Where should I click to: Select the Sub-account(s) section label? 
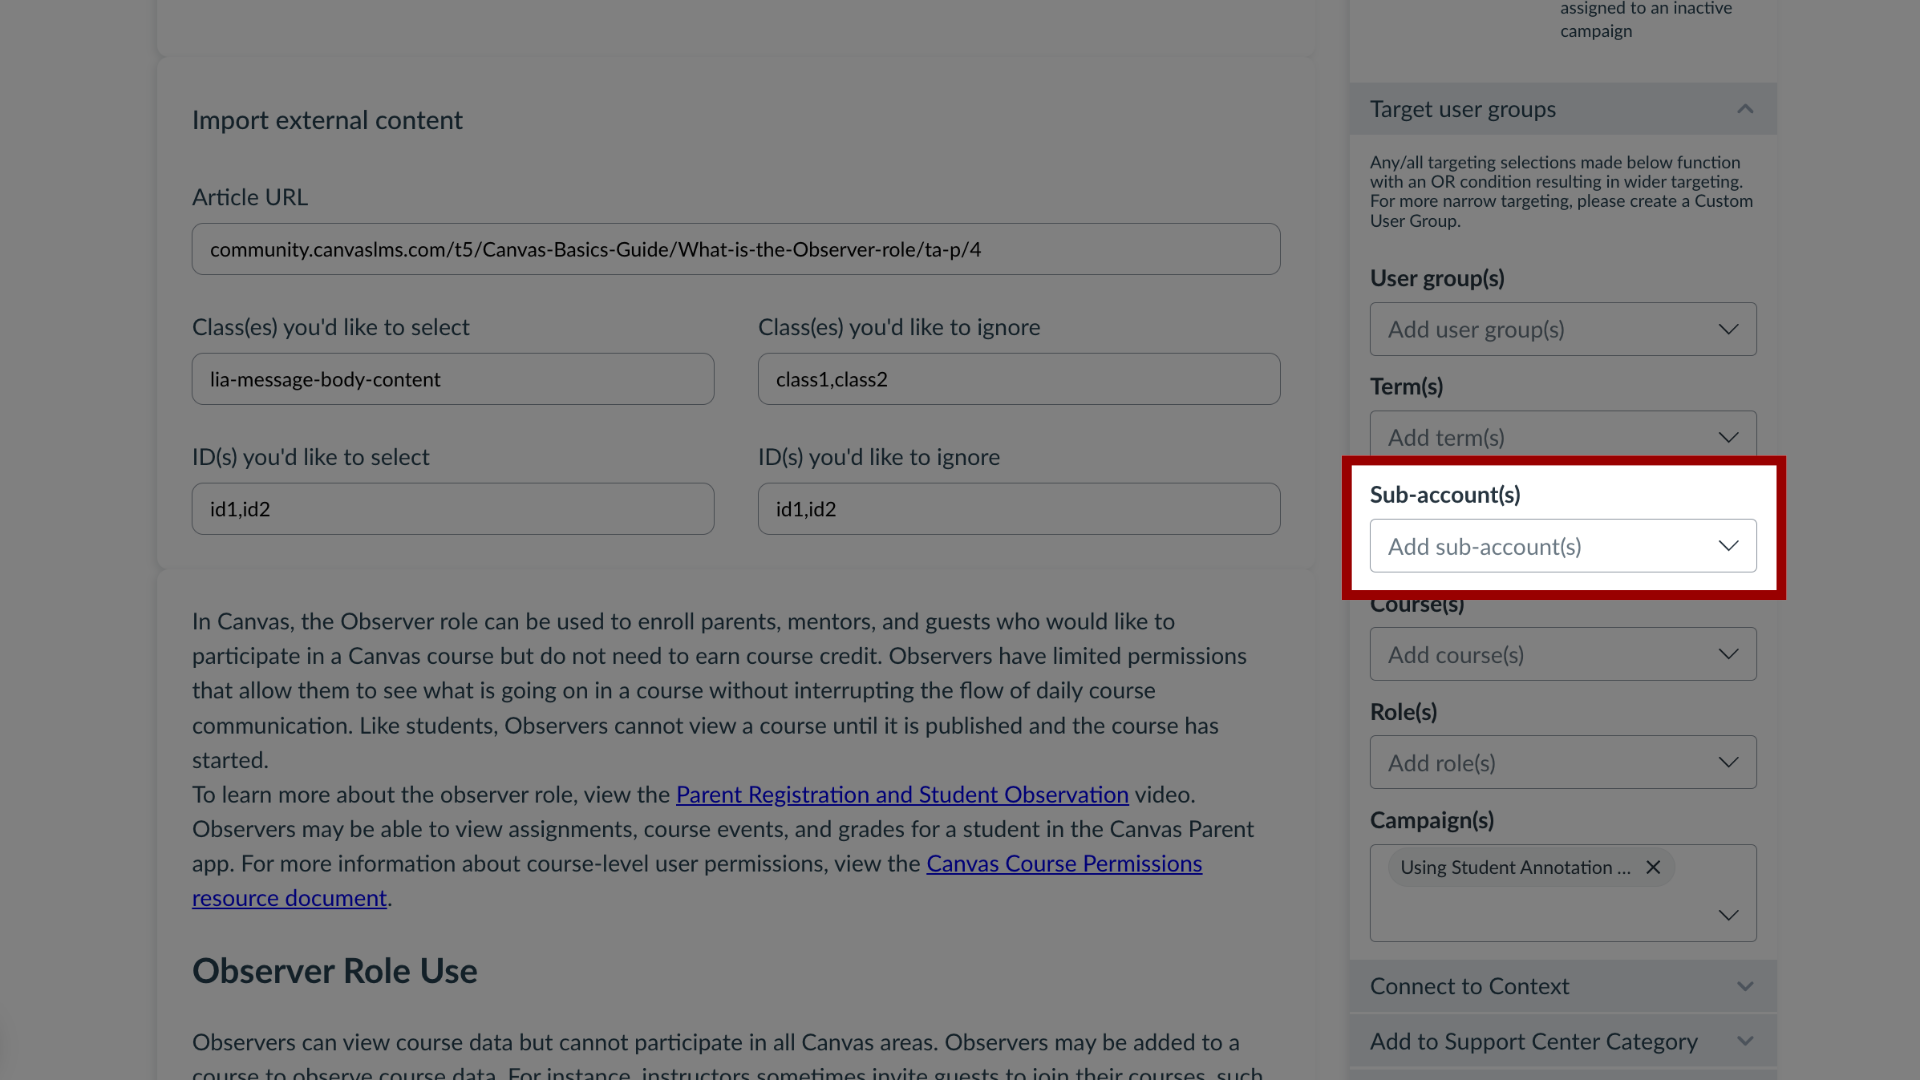[x=1445, y=495]
